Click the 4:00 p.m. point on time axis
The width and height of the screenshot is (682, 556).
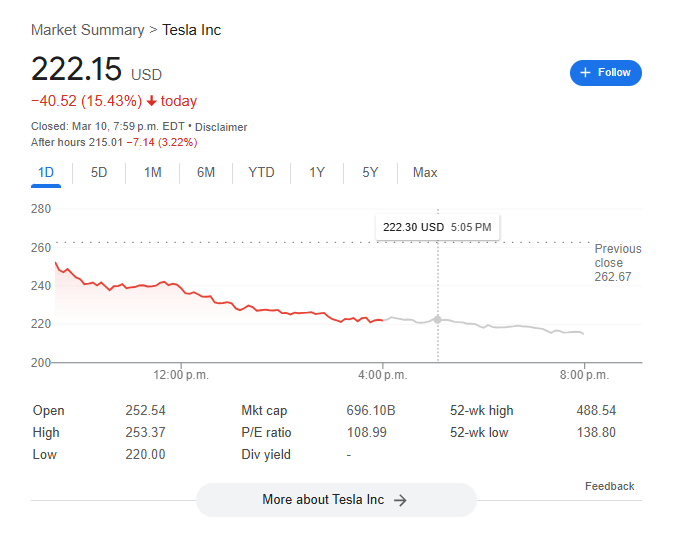point(383,375)
